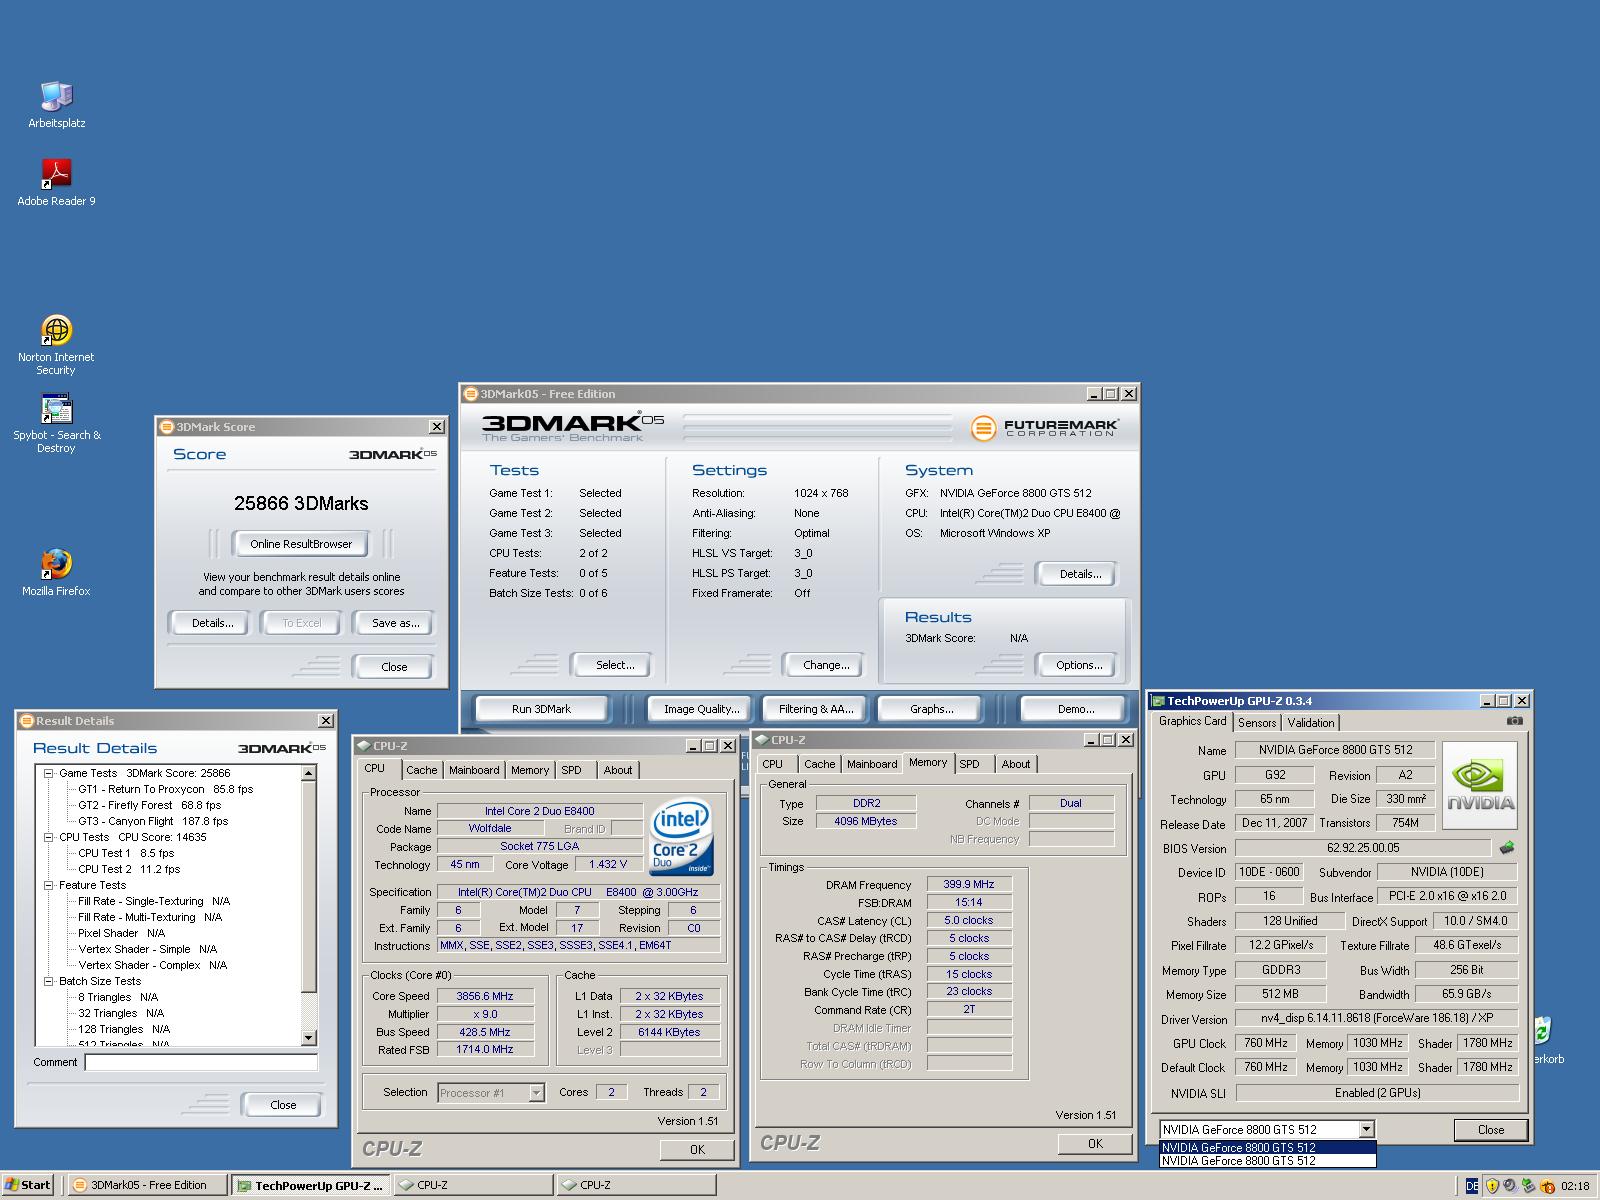Click the DE language indicator in tray
The image size is (1600, 1200).
1472,1186
